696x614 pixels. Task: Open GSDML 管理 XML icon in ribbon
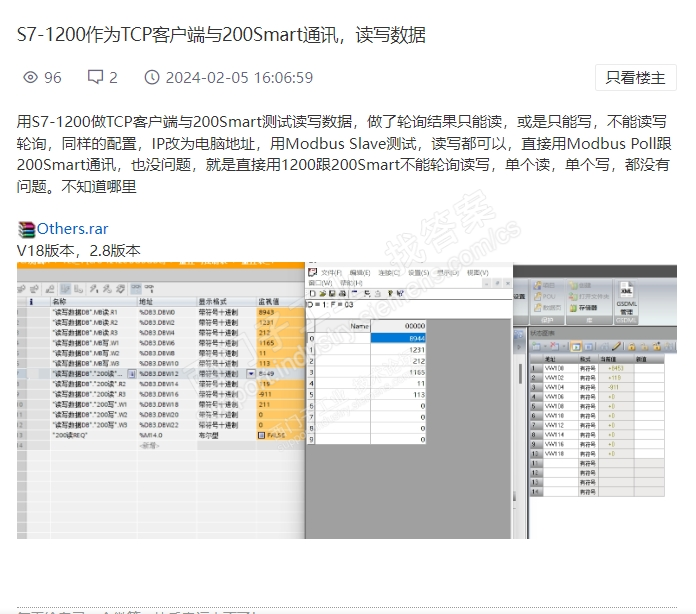(626, 297)
